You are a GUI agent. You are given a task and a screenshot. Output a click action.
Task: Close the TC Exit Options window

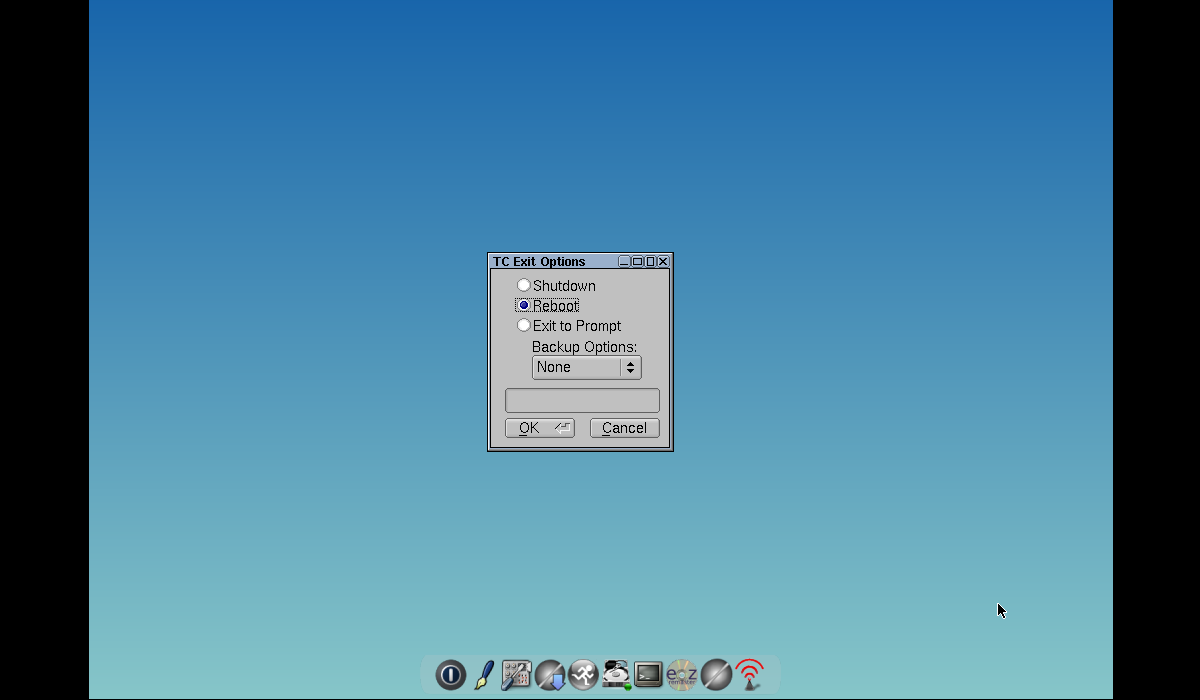click(x=663, y=262)
